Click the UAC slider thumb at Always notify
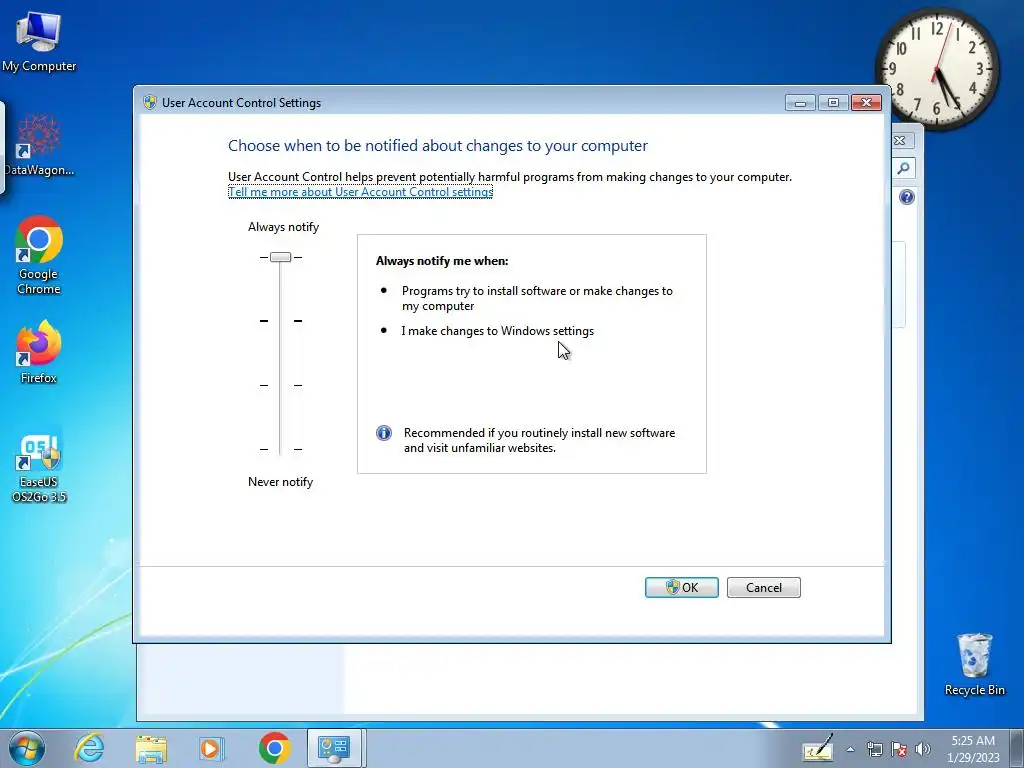 point(280,257)
